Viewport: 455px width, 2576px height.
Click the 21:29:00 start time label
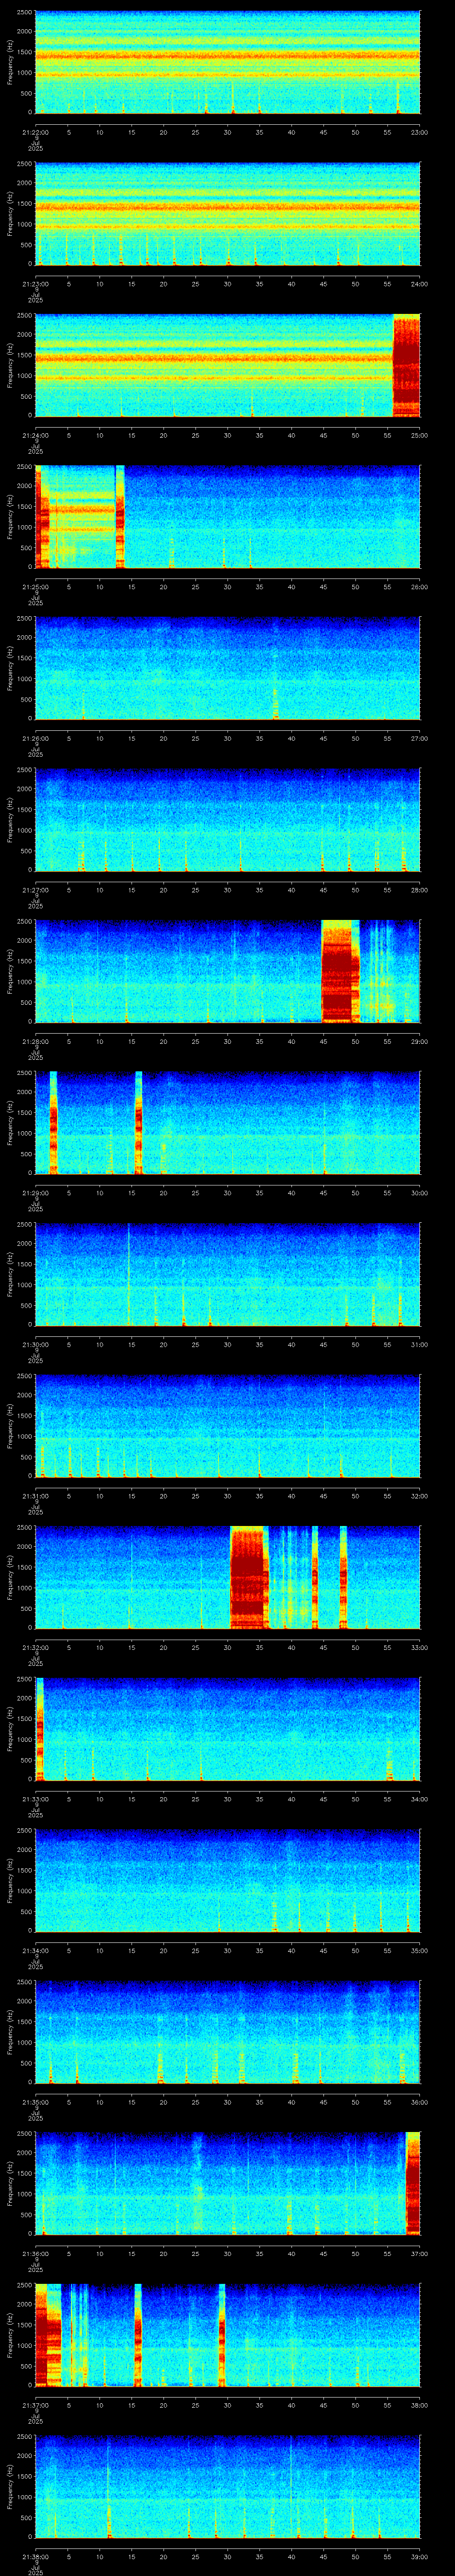35,1193
